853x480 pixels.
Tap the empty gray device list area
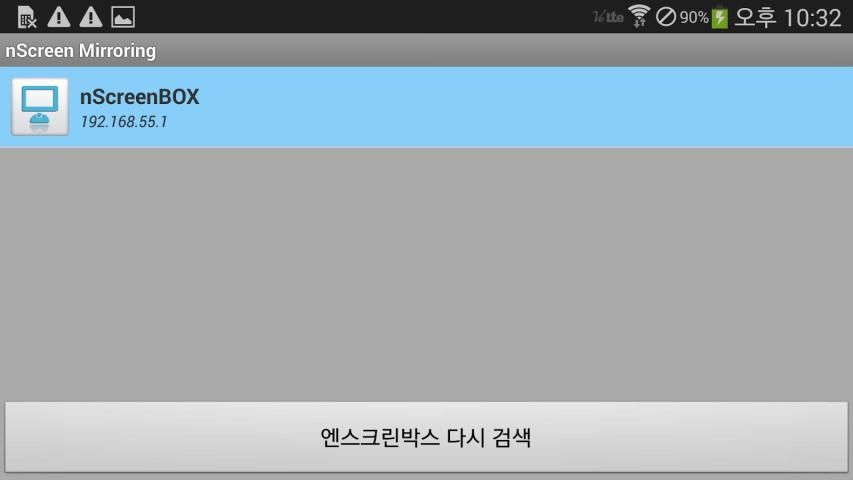coord(426,275)
